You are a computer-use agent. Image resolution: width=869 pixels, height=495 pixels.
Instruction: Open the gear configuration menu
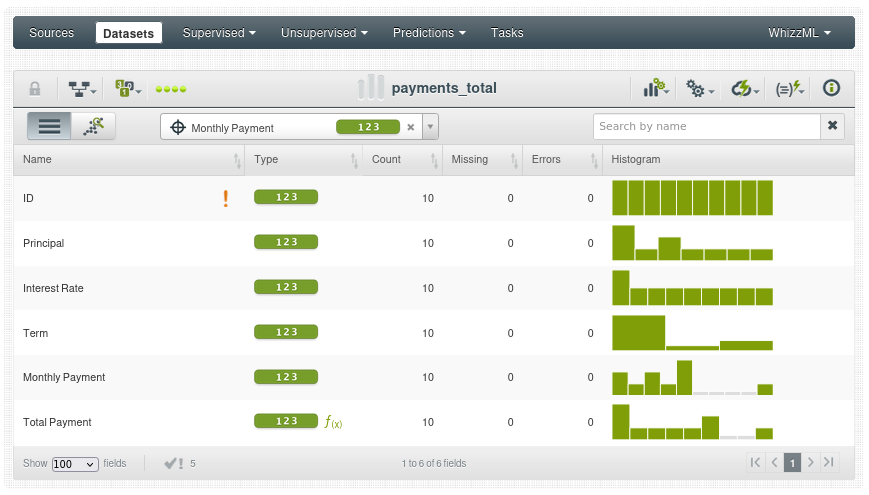pyautogui.click(x=699, y=89)
